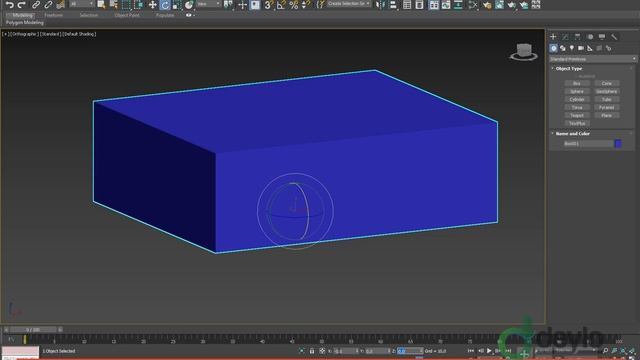Open the blue object color swatch
This screenshot has height=360, width=640.
[x=618, y=144]
